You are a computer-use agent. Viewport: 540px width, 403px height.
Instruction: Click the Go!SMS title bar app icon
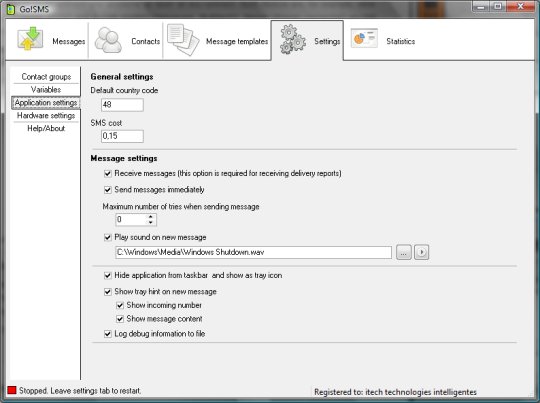tap(11, 9)
